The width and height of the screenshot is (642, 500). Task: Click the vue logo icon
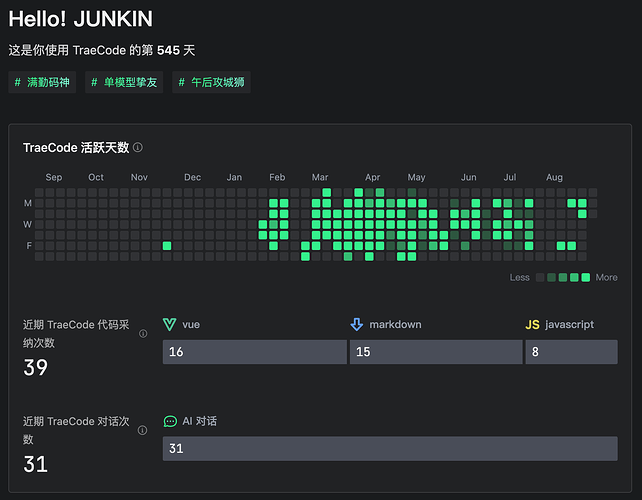[x=170, y=324]
